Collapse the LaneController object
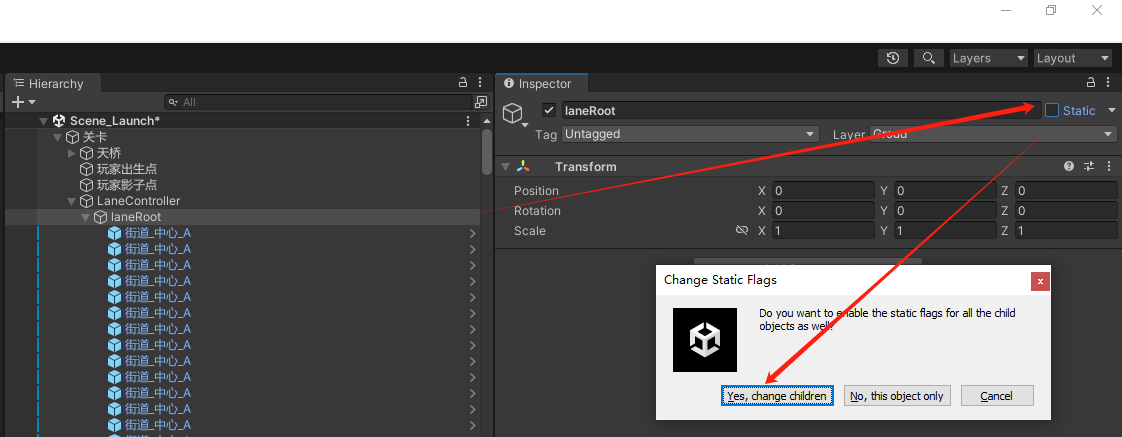This screenshot has height=437, width=1122. (72, 201)
